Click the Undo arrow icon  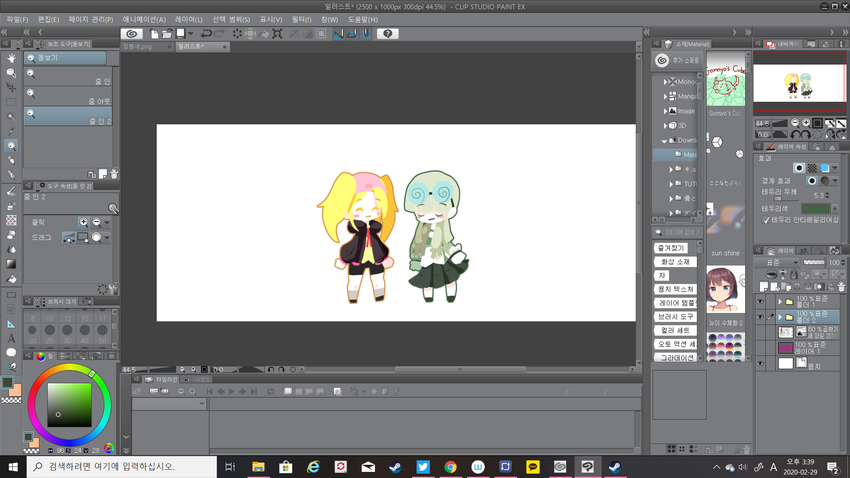(206, 34)
